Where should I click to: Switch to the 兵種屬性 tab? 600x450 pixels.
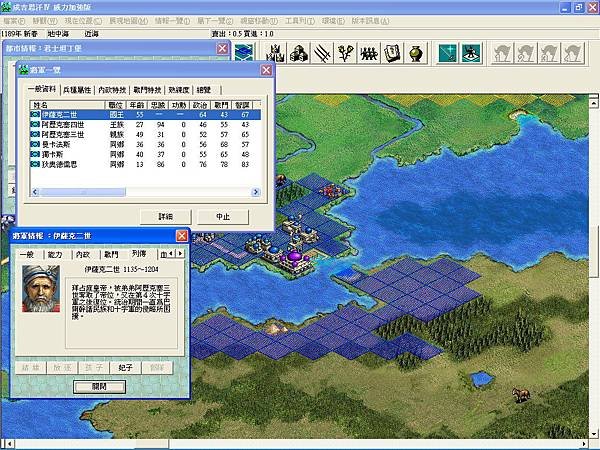[77, 90]
